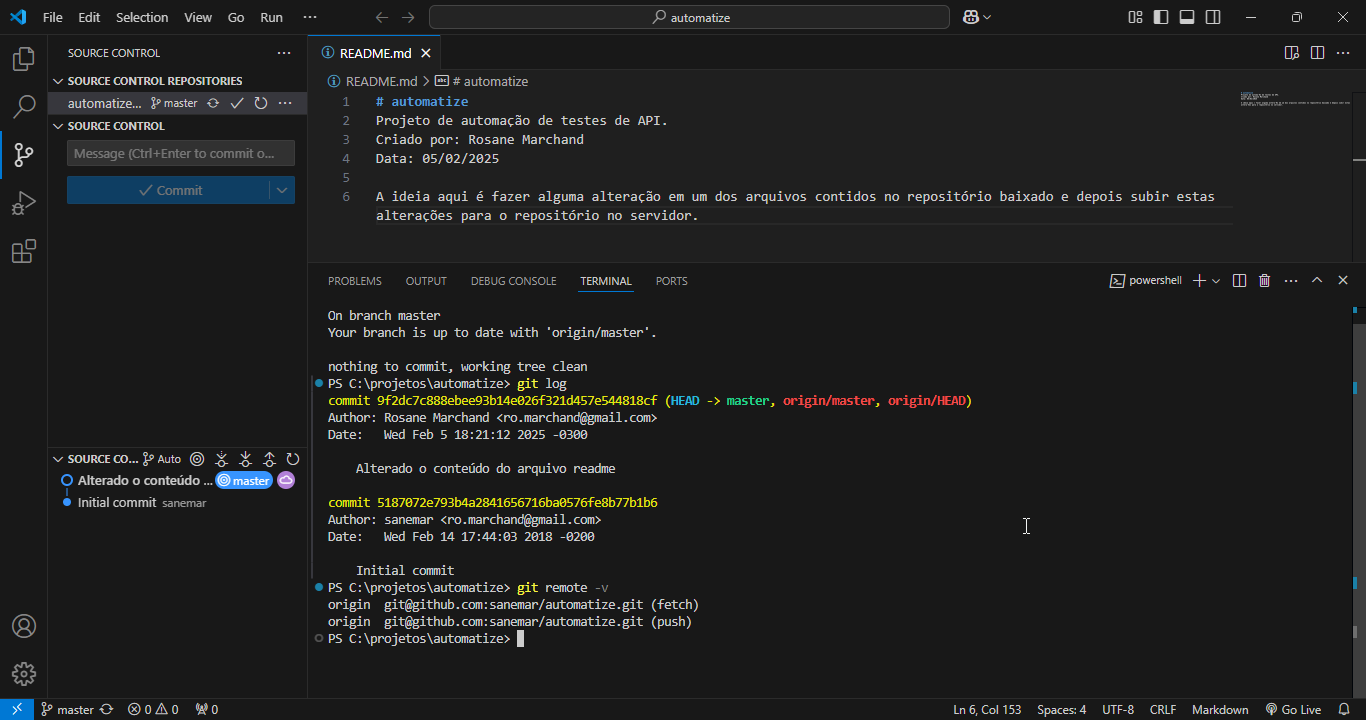
Task: Open remote window from status bar corner
Action: (17, 709)
